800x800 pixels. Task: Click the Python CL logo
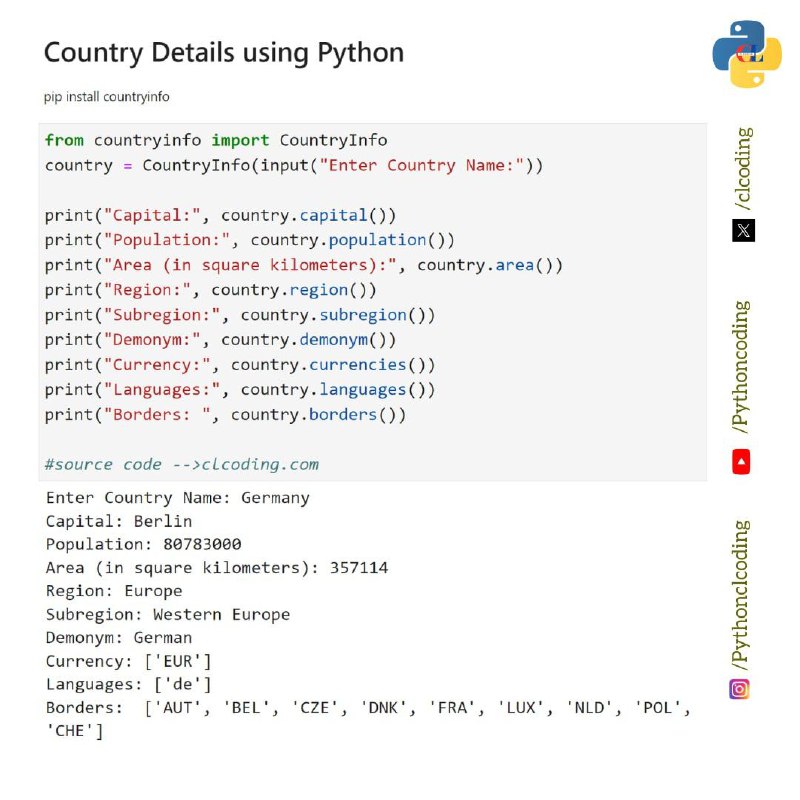(746, 54)
